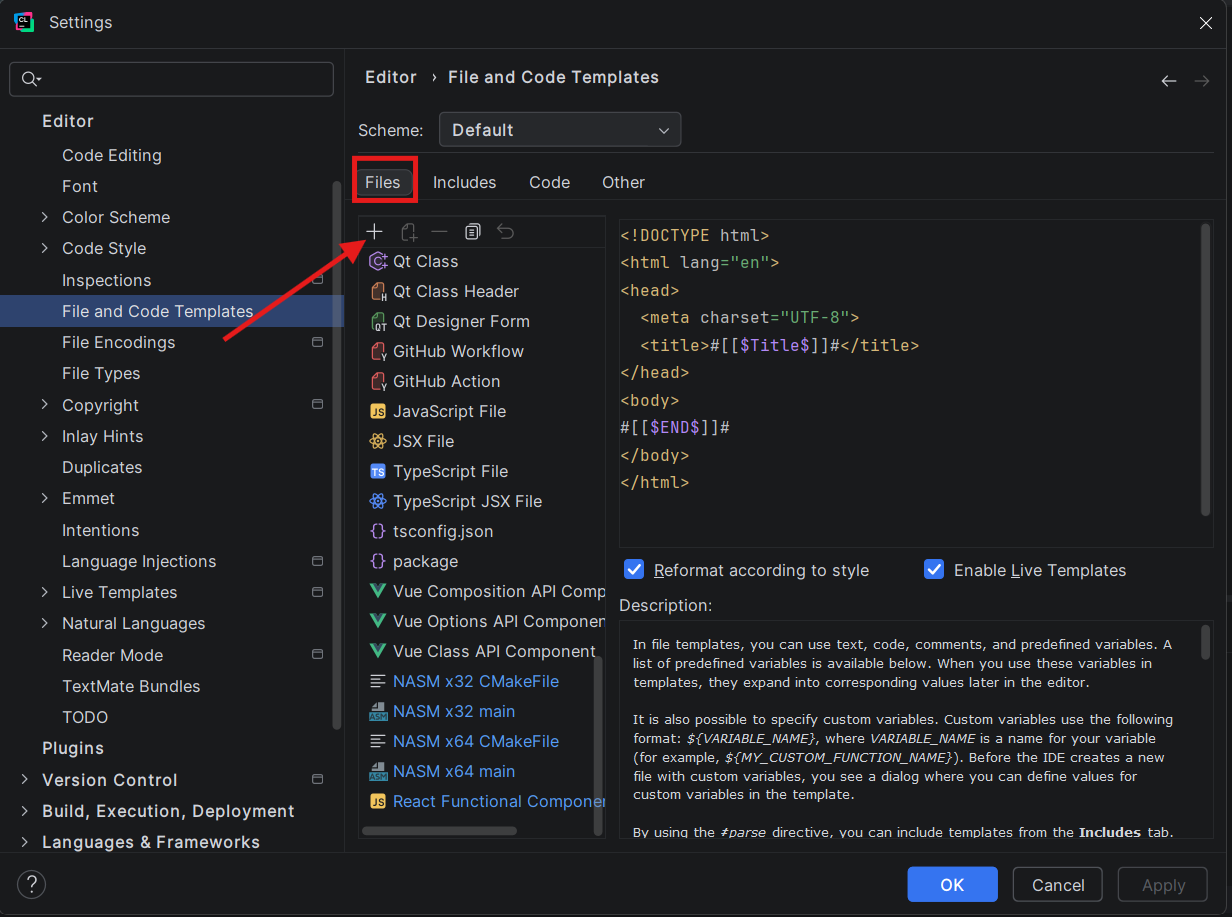Click the GitHub Action YAML icon
1232x917 pixels.
(x=378, y=381)
